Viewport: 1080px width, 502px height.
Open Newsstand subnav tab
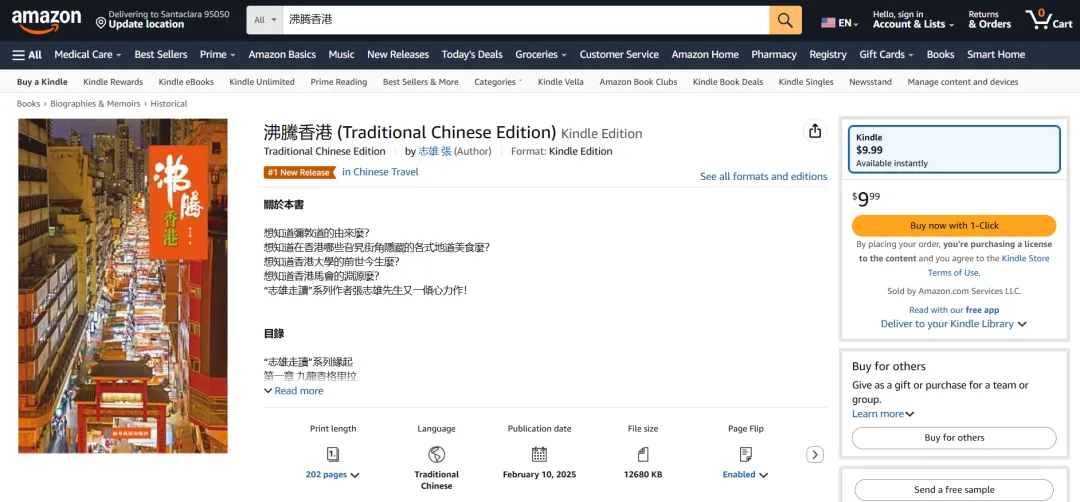(x=870, y=82)
